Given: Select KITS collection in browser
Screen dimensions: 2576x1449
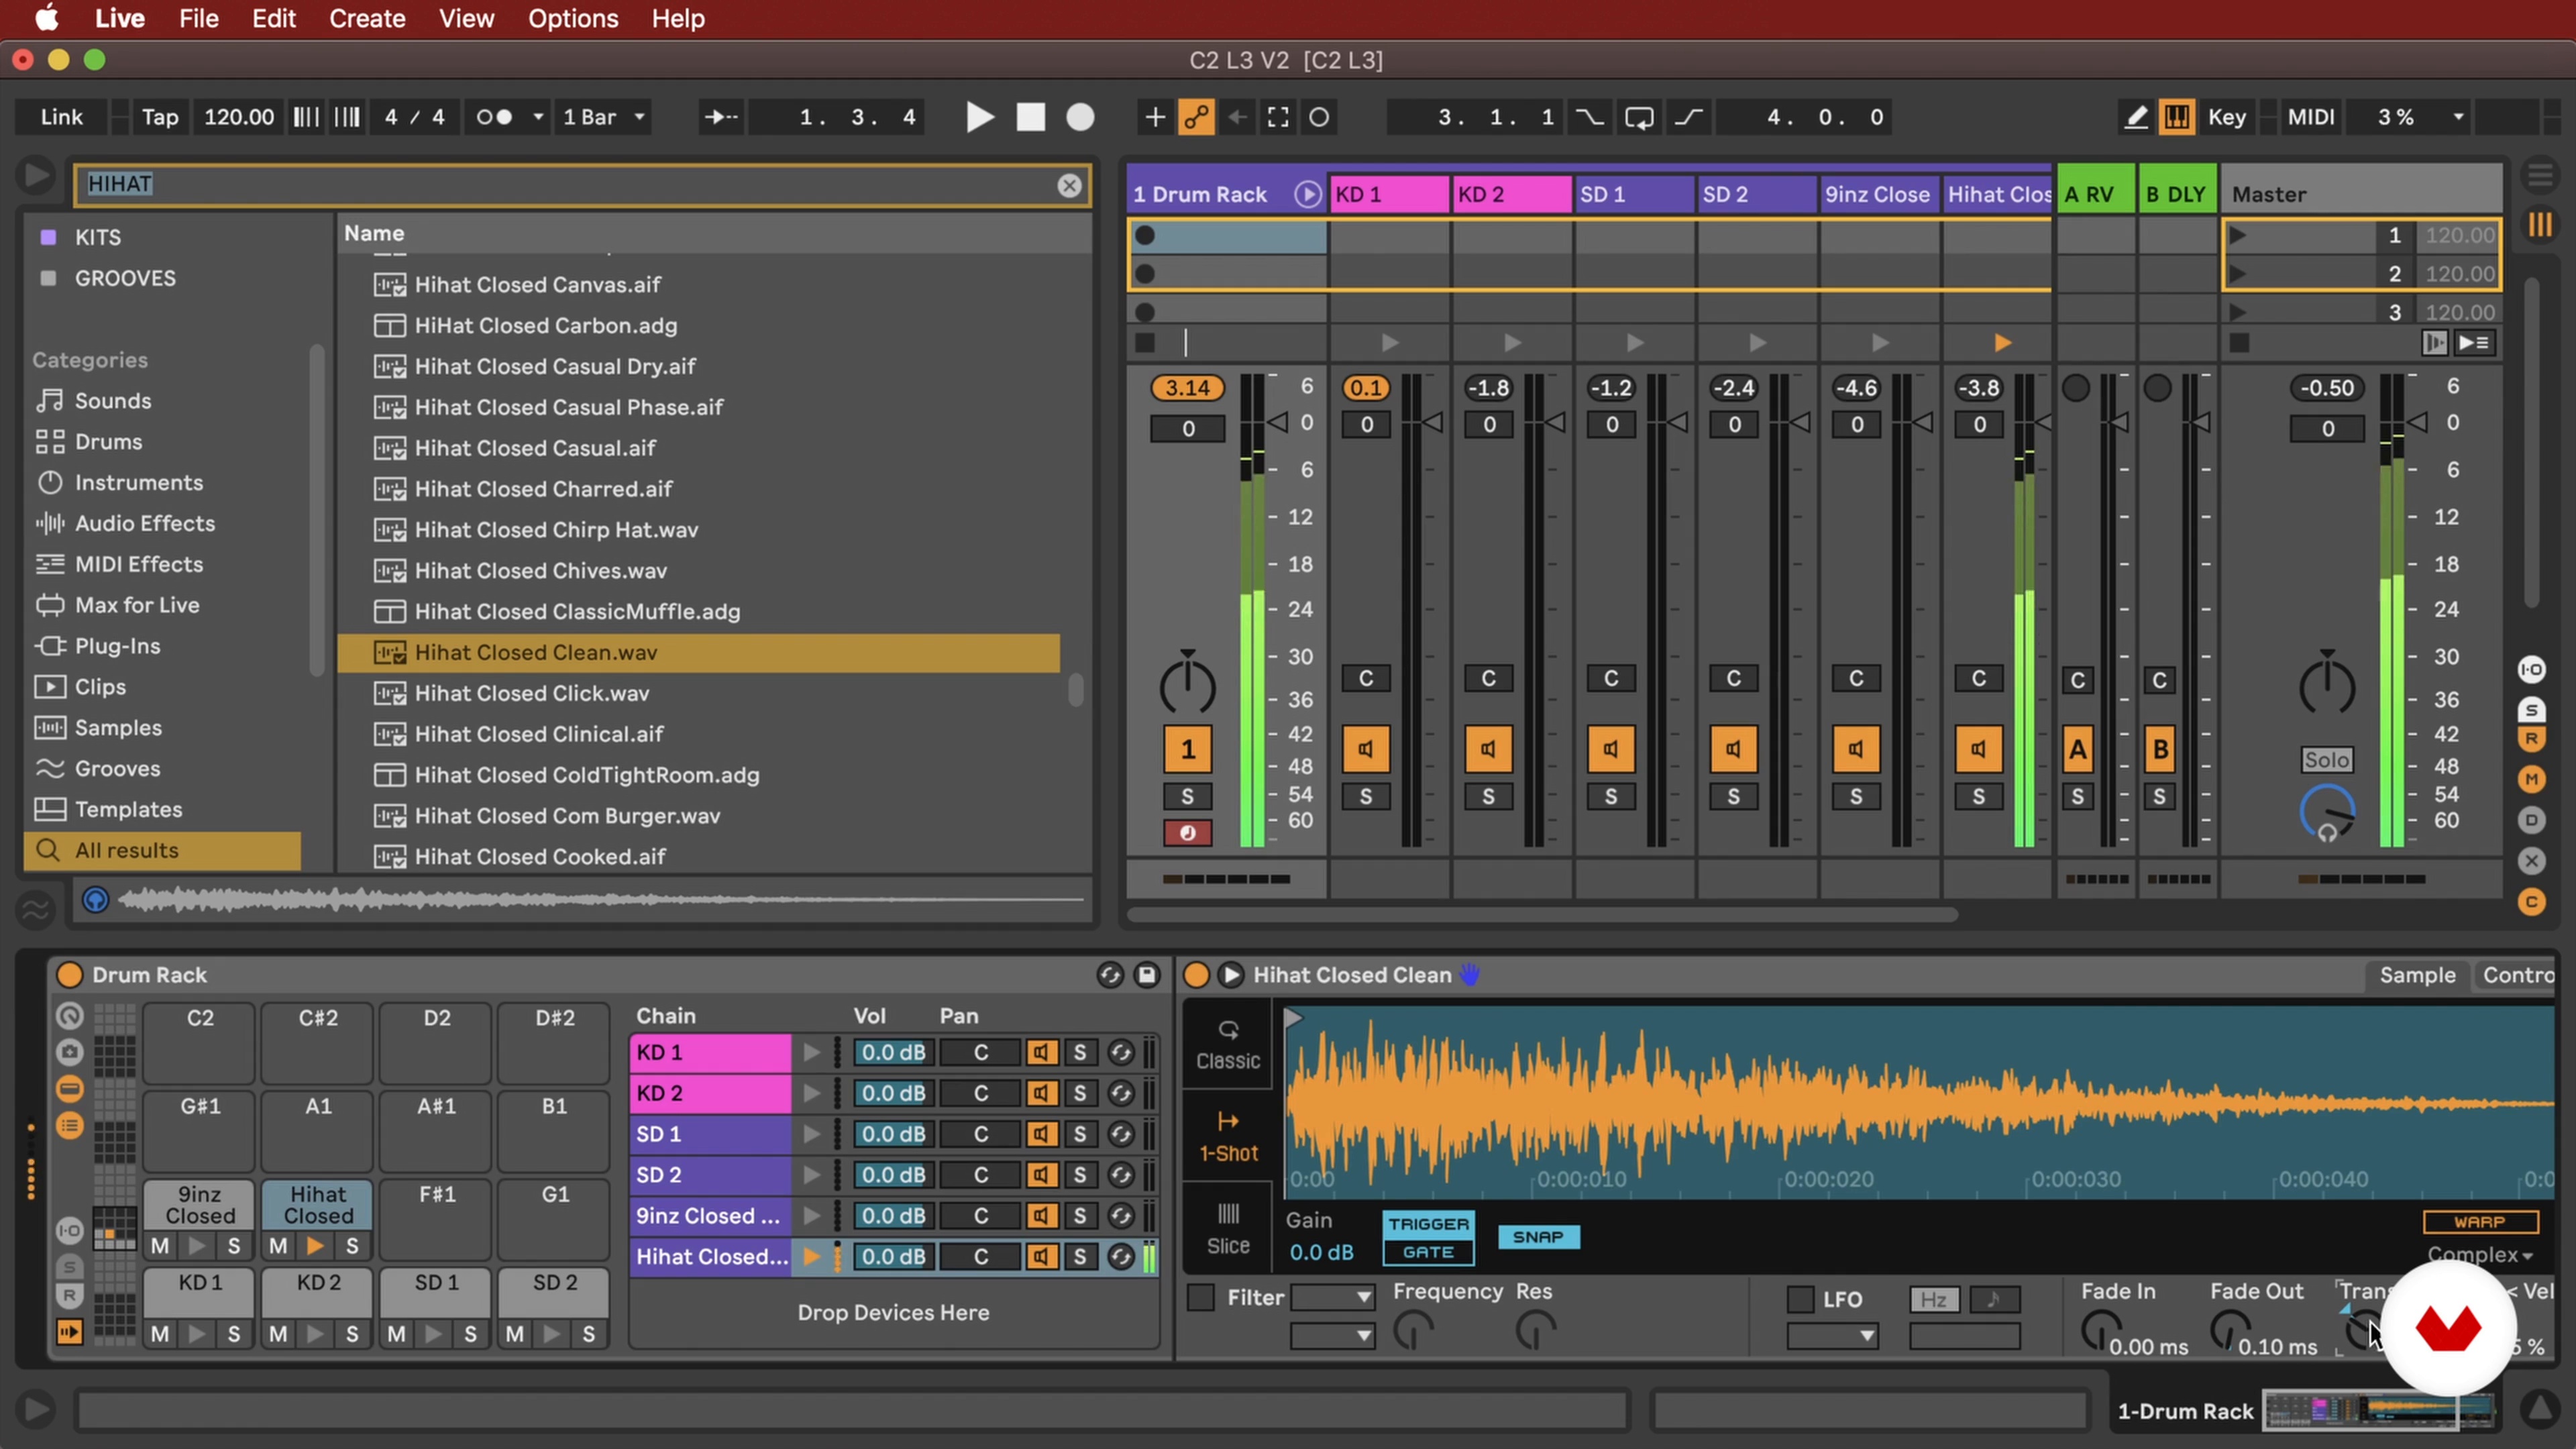Looking at the screenshot, I should pos(98,237).
